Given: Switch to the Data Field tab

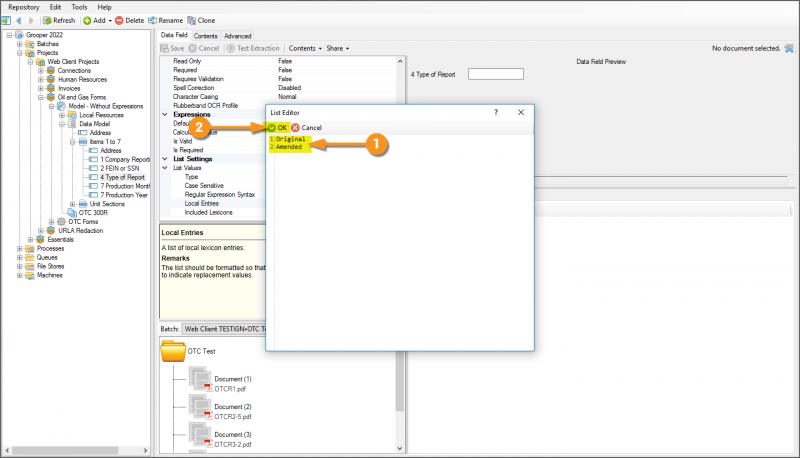Looking at the screenshot, I should (x=174, y=35).
